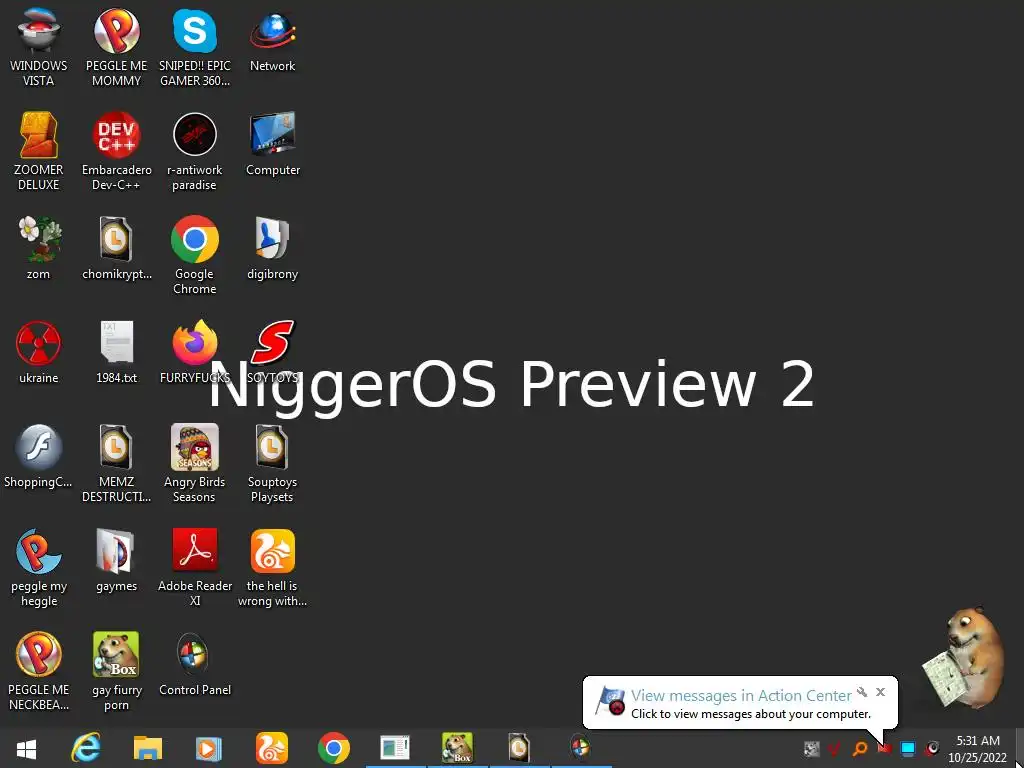The height and width of the screenshot is (768, 1024).
Task: Open the PEGGLE ME MOMMY shortcut
Action: click(116, 47)
